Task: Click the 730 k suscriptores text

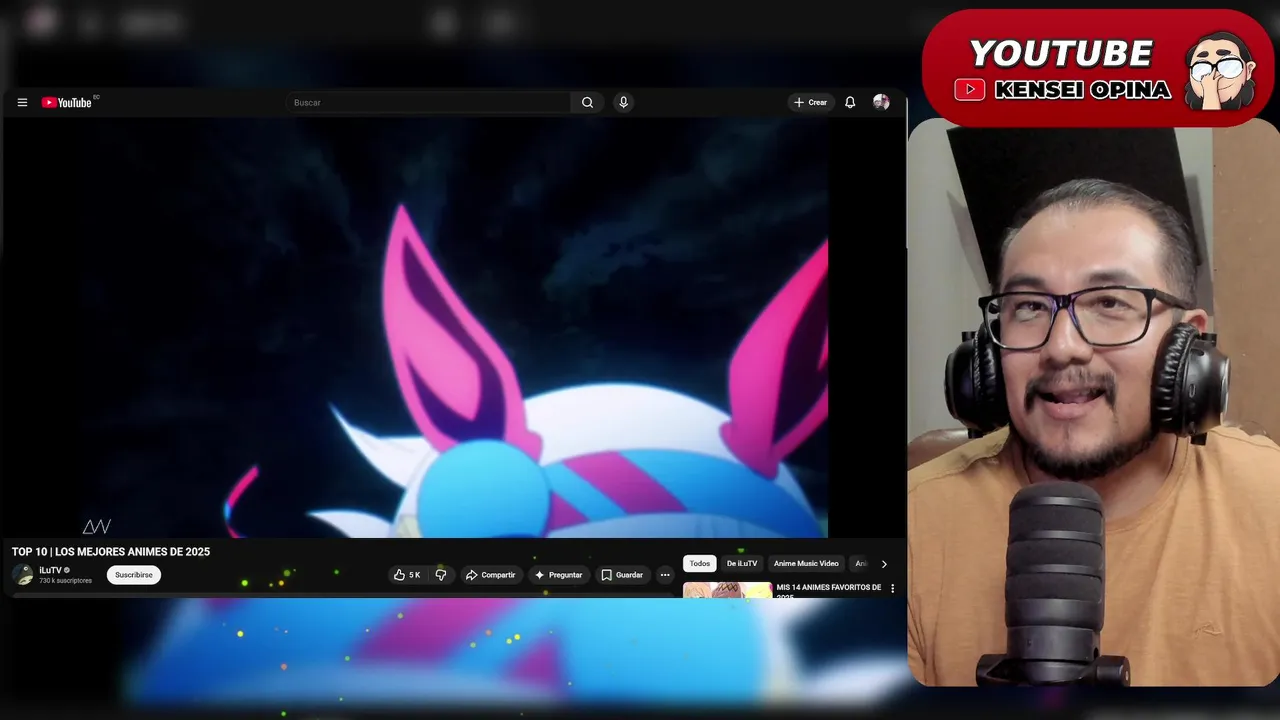Action: tap(65, 581)
